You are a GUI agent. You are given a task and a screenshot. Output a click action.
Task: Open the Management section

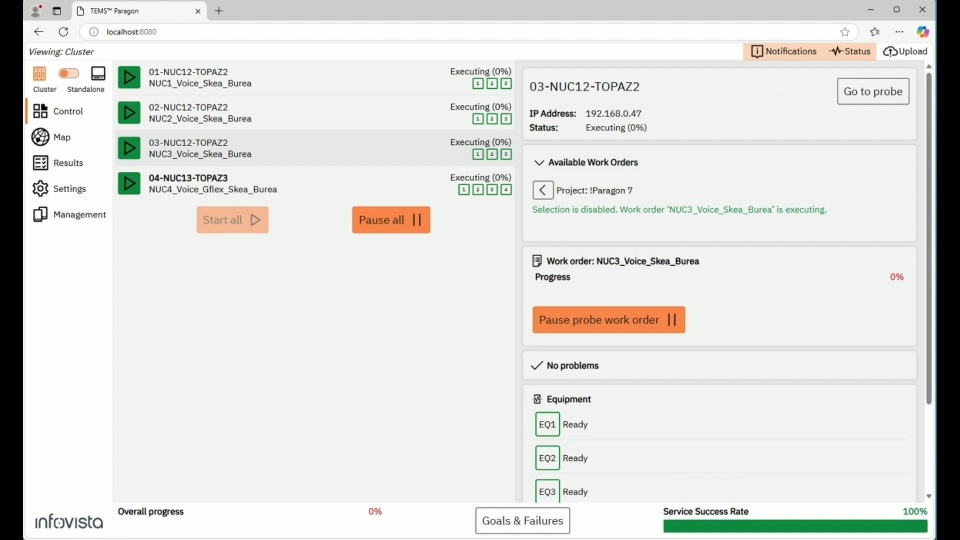[69, 214]
